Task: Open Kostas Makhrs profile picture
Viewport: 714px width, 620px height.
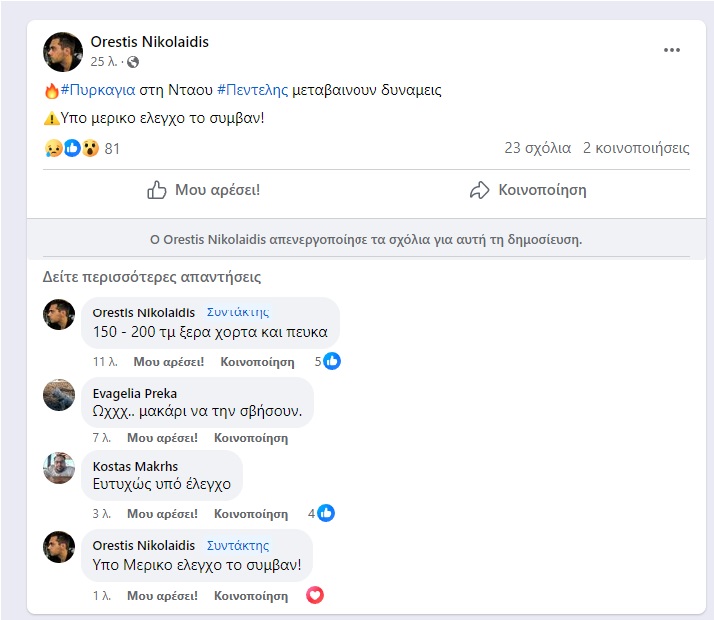Action: pos(59,467)
